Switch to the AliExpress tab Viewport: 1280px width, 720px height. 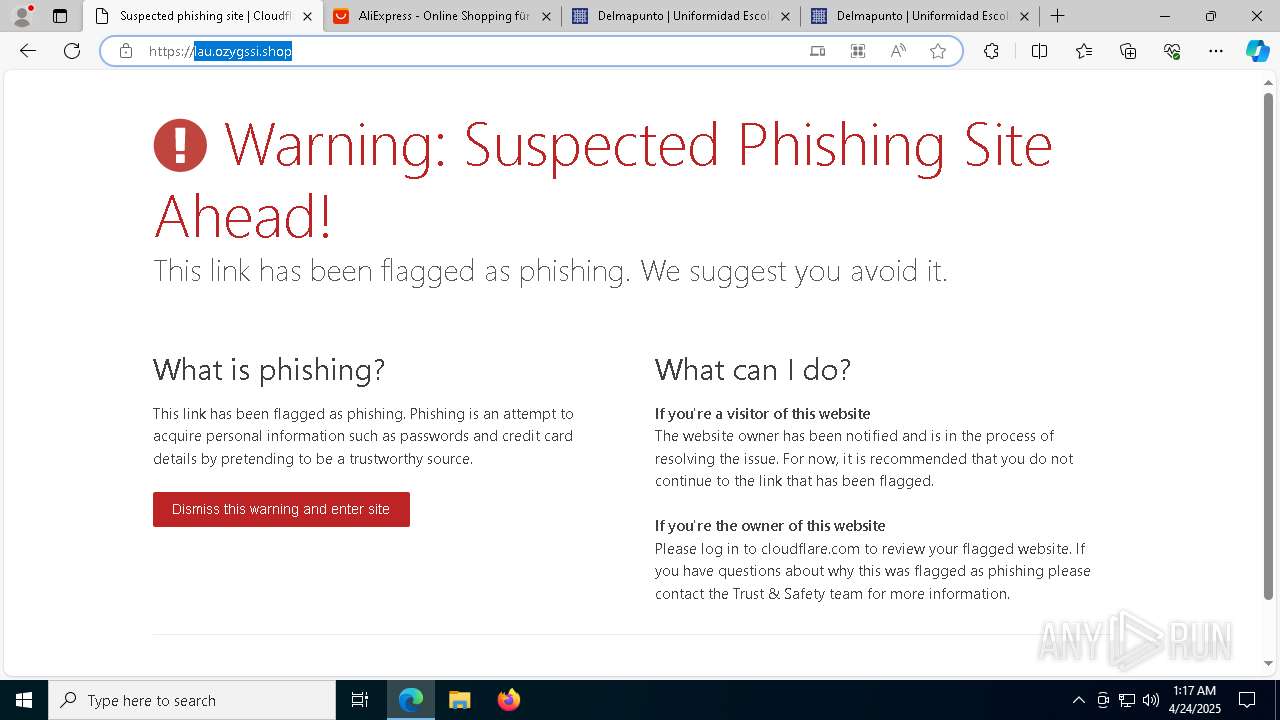tap(442, 16)
